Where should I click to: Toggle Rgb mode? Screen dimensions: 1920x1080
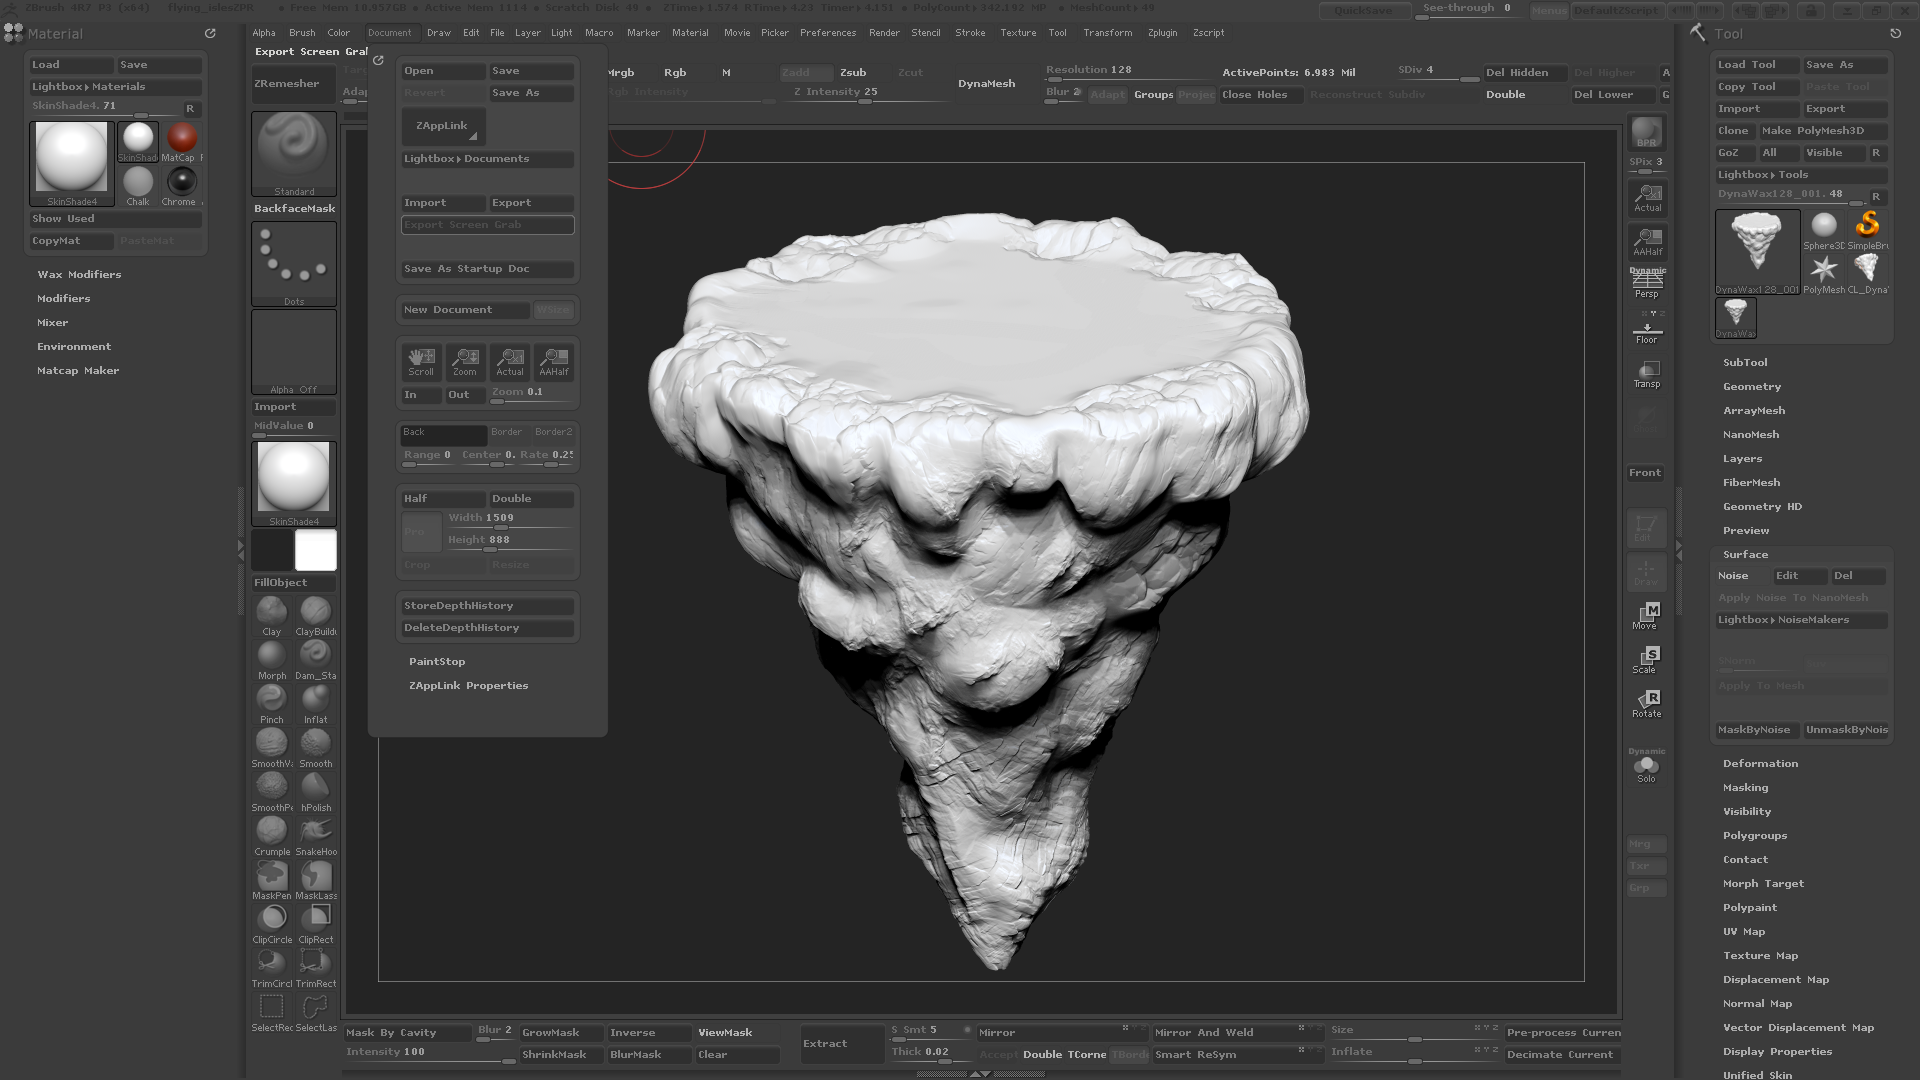coord(675,72)
